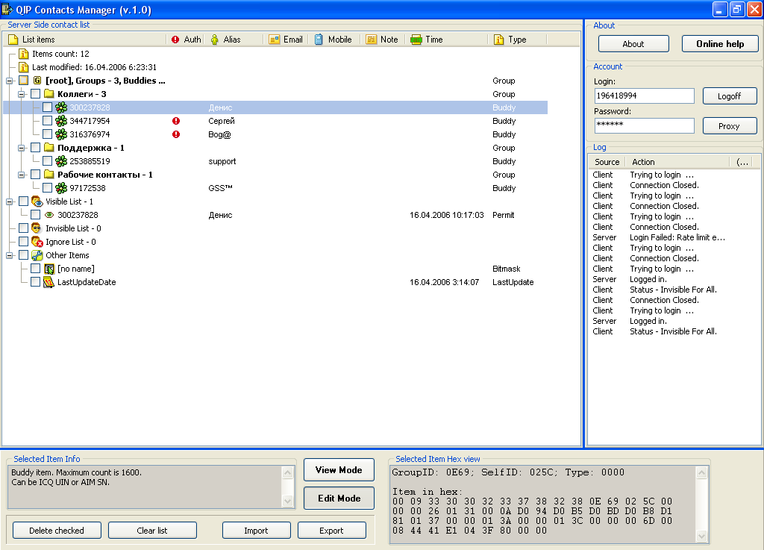
Task: Click the Invisible List face icon
Action: 37,228
